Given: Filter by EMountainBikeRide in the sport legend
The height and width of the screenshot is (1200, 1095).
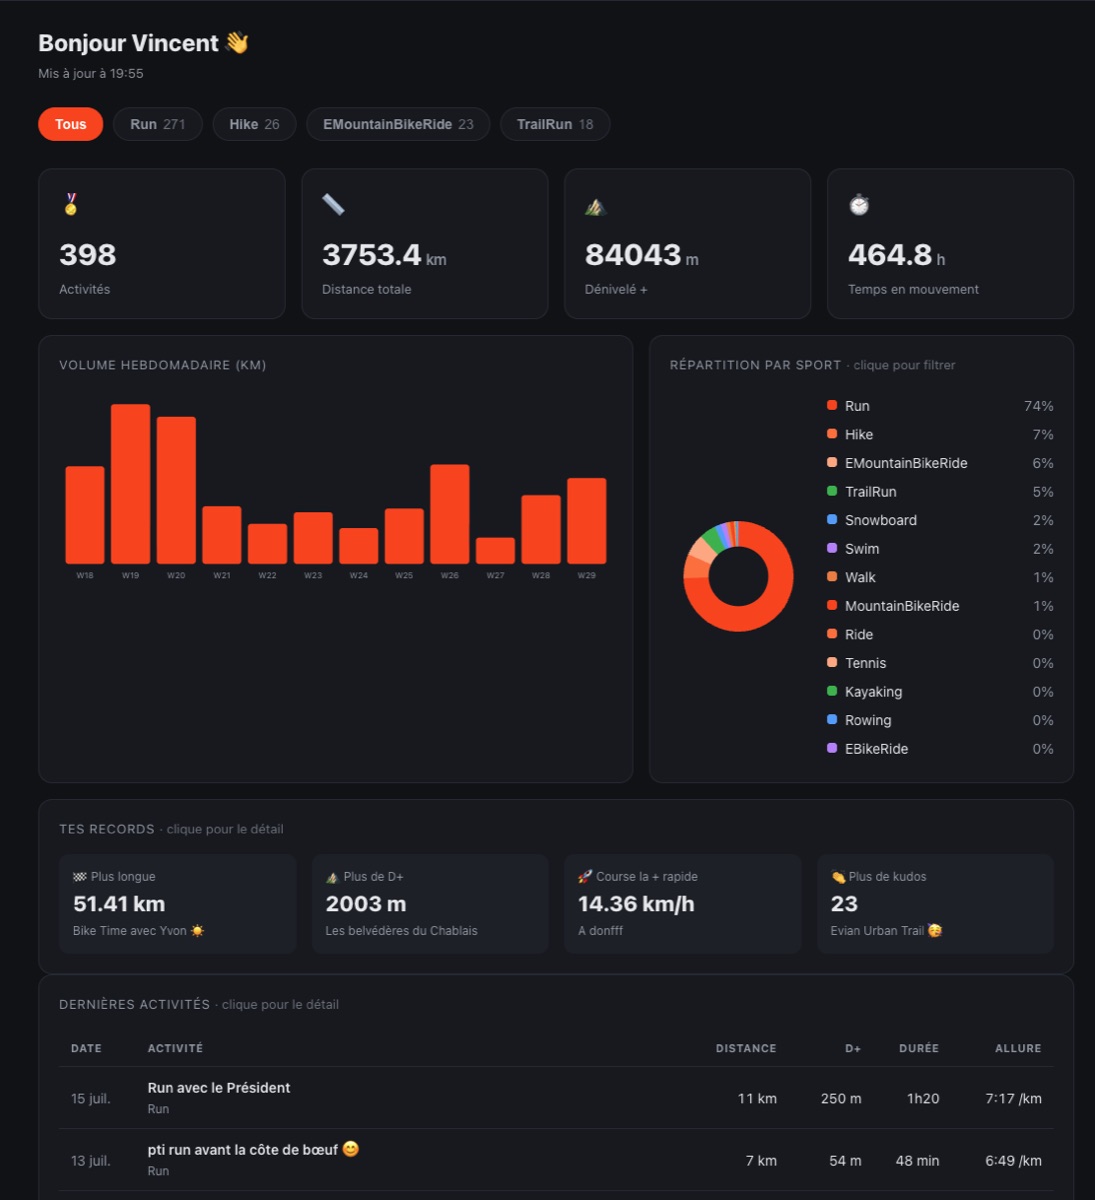Looking at the screenshot, I should pos(940,463).
